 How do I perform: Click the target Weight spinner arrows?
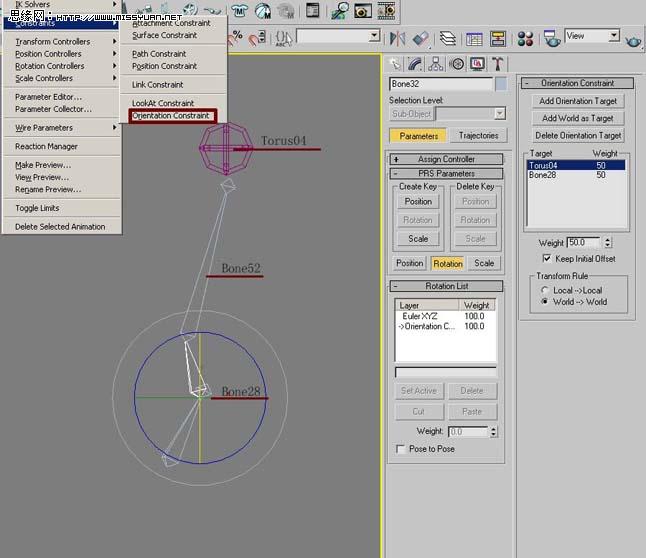pos(607,243)
